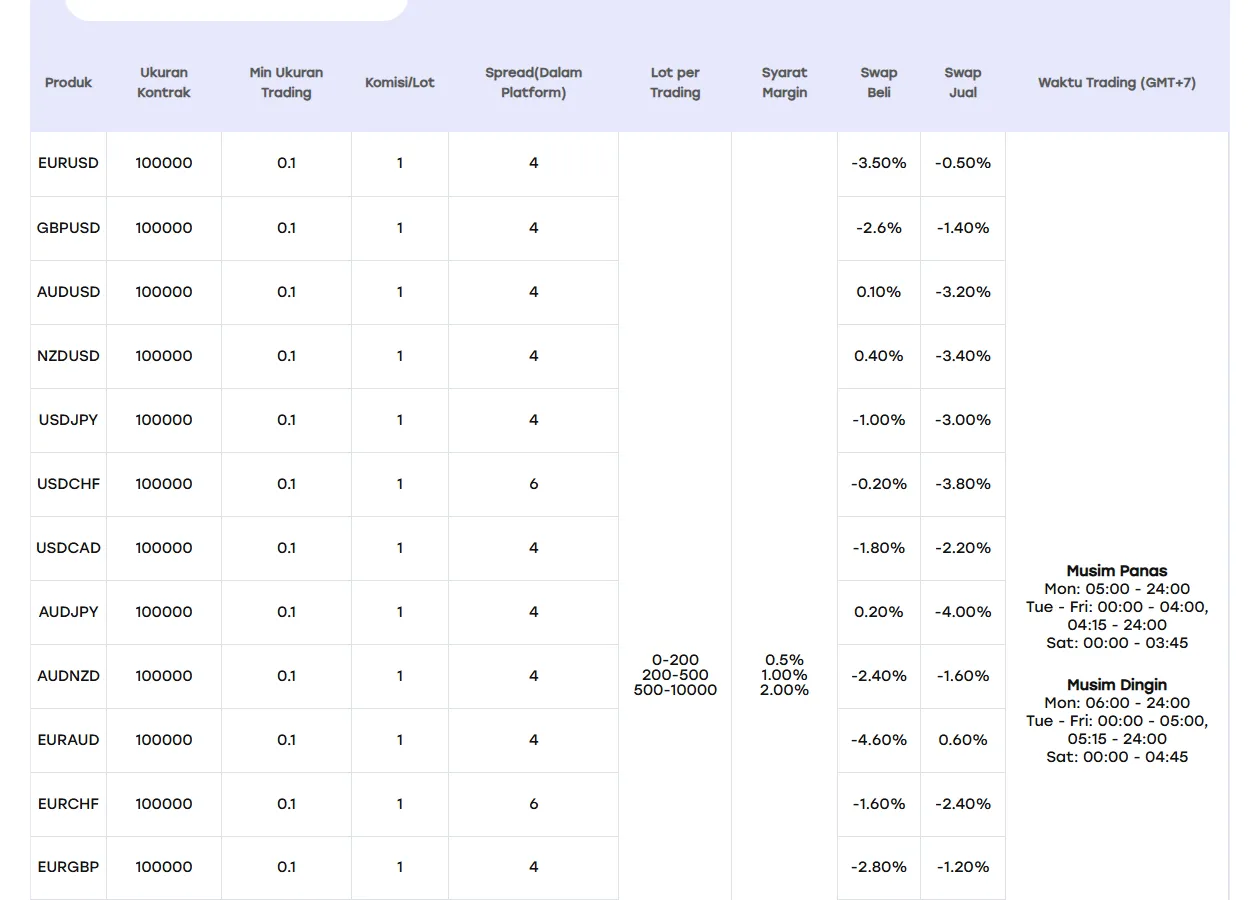This screenshot has height=900, width=1260.
Task: Select the AUDUSD product cell
Action: (68, 292)
